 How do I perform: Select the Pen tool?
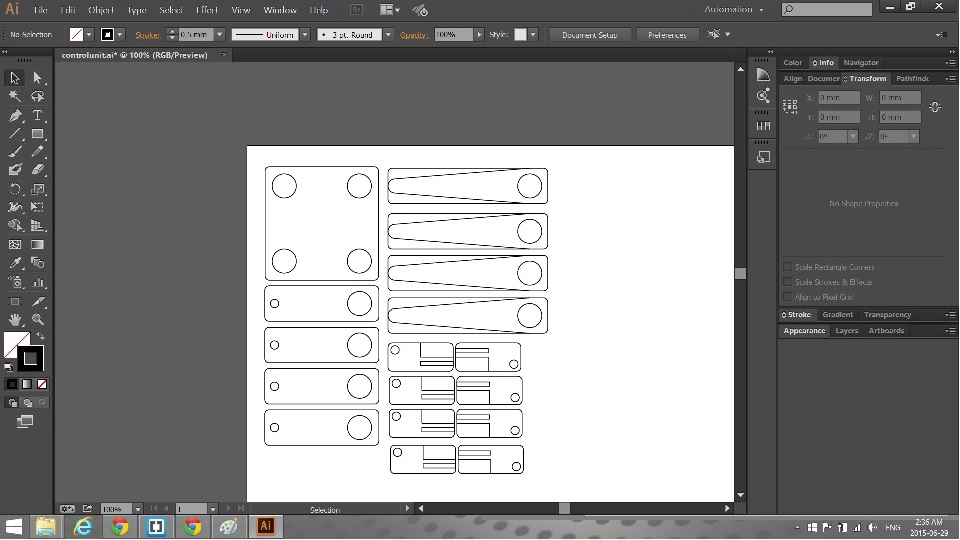15,115
